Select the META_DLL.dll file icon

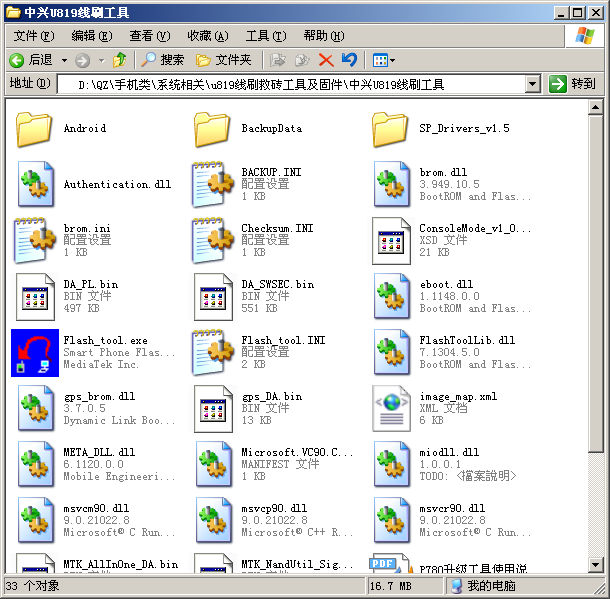(x=35, y=464)
